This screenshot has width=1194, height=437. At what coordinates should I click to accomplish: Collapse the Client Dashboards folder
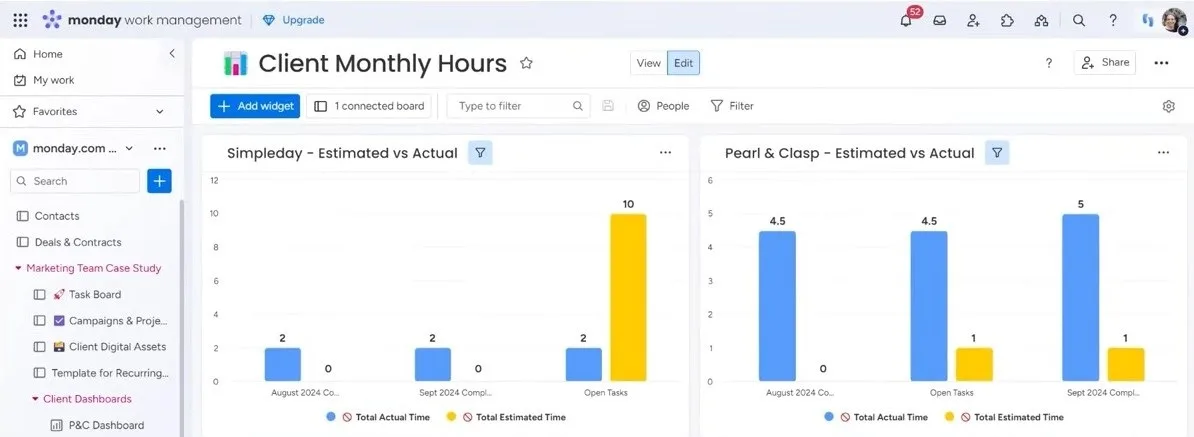35,399
